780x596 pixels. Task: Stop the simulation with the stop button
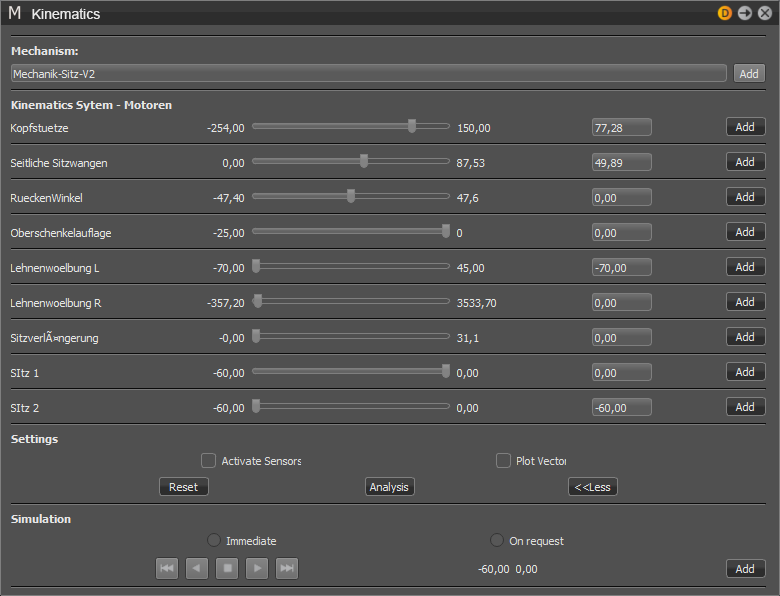227,569
